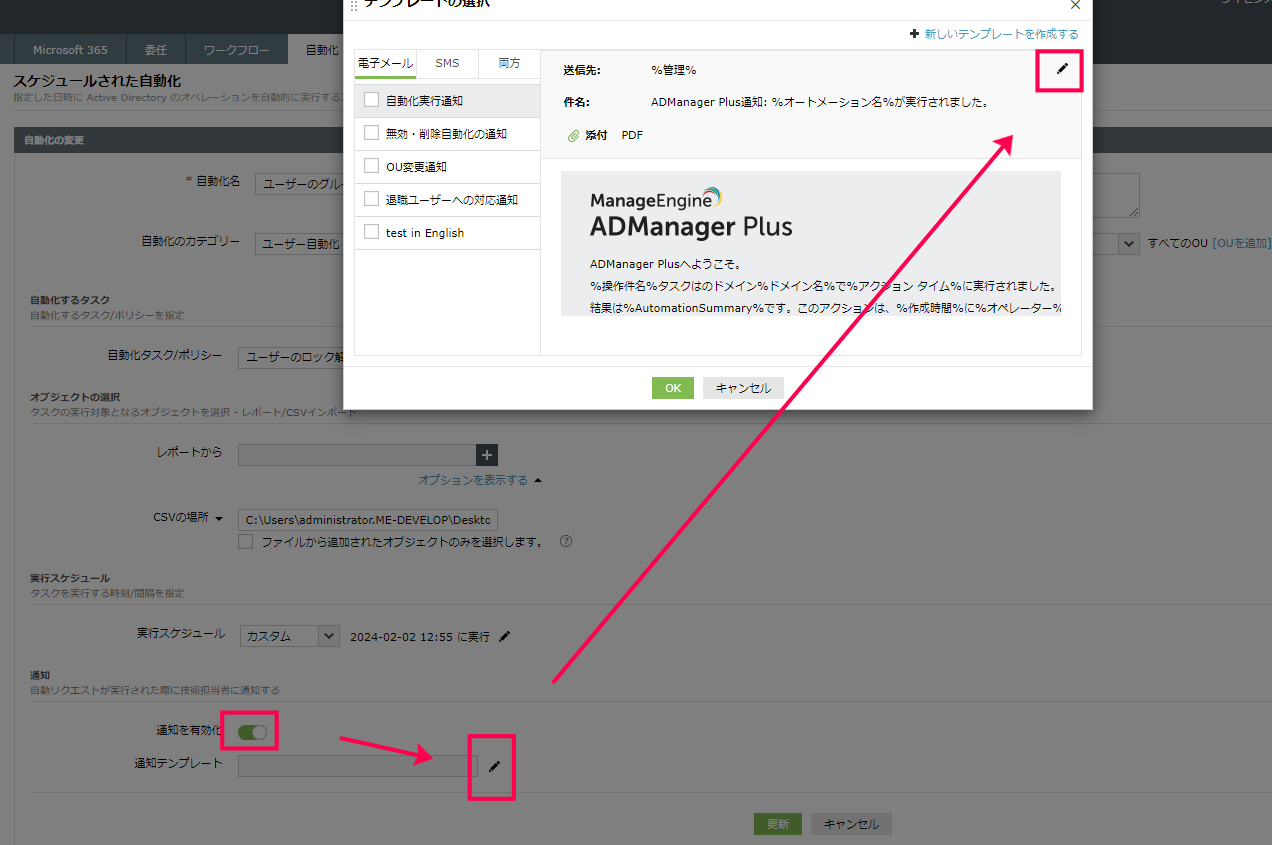Click the PDF attachment label
The height and width of the screenshot is (845, 1272).
632,135
